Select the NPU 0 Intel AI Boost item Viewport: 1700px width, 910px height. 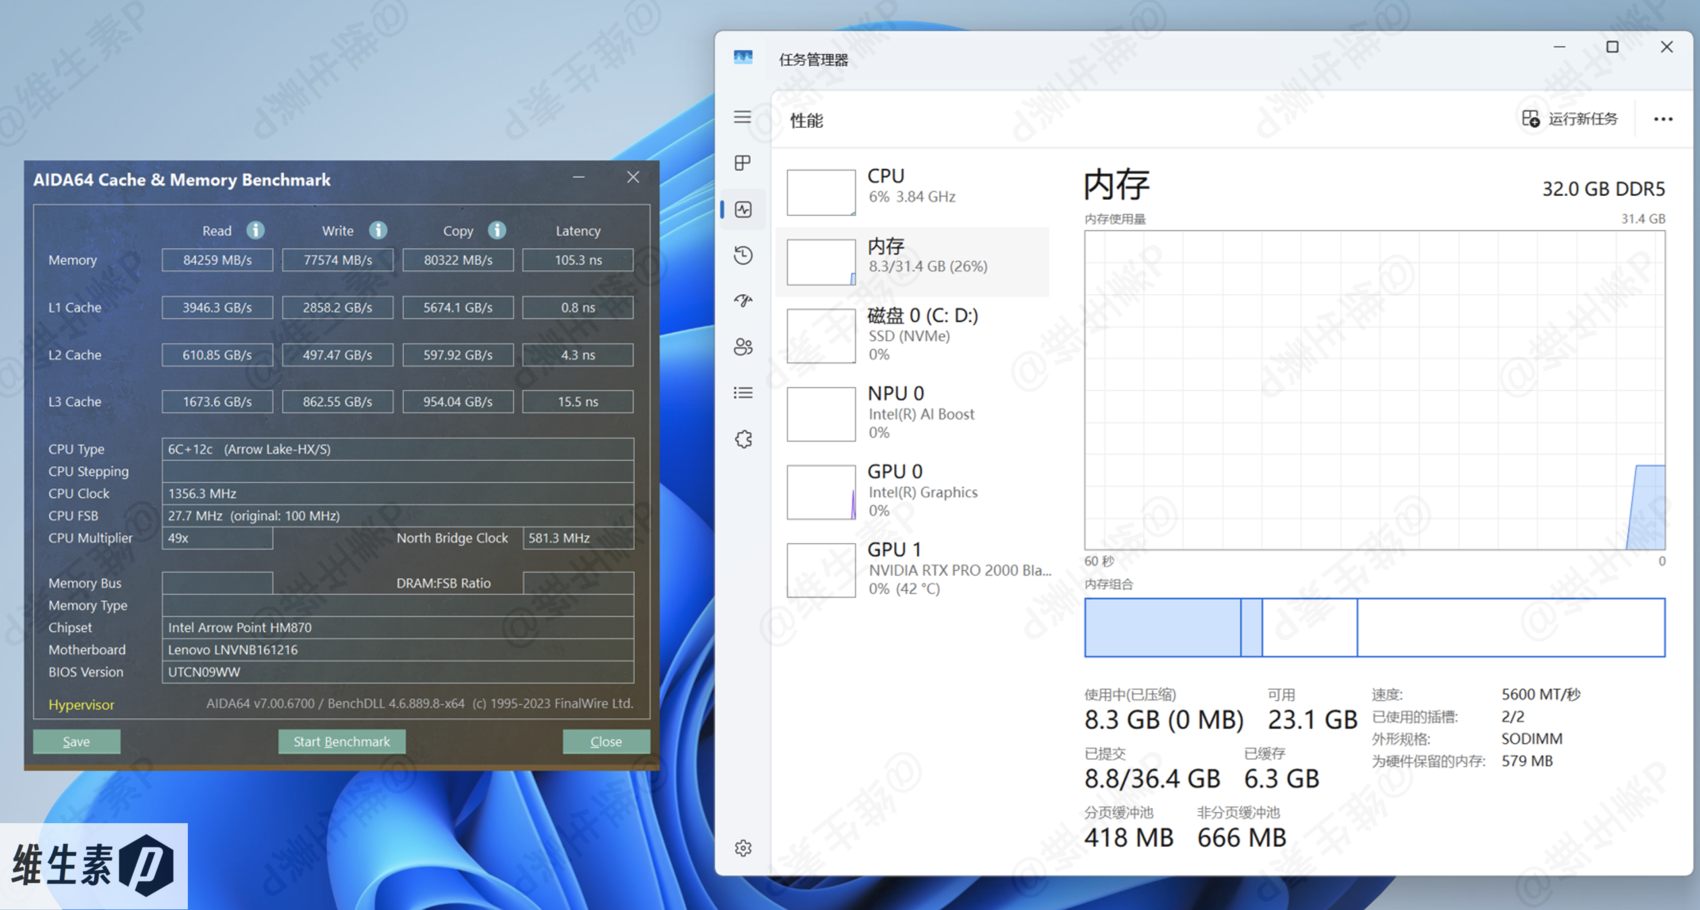coord(913,413)
